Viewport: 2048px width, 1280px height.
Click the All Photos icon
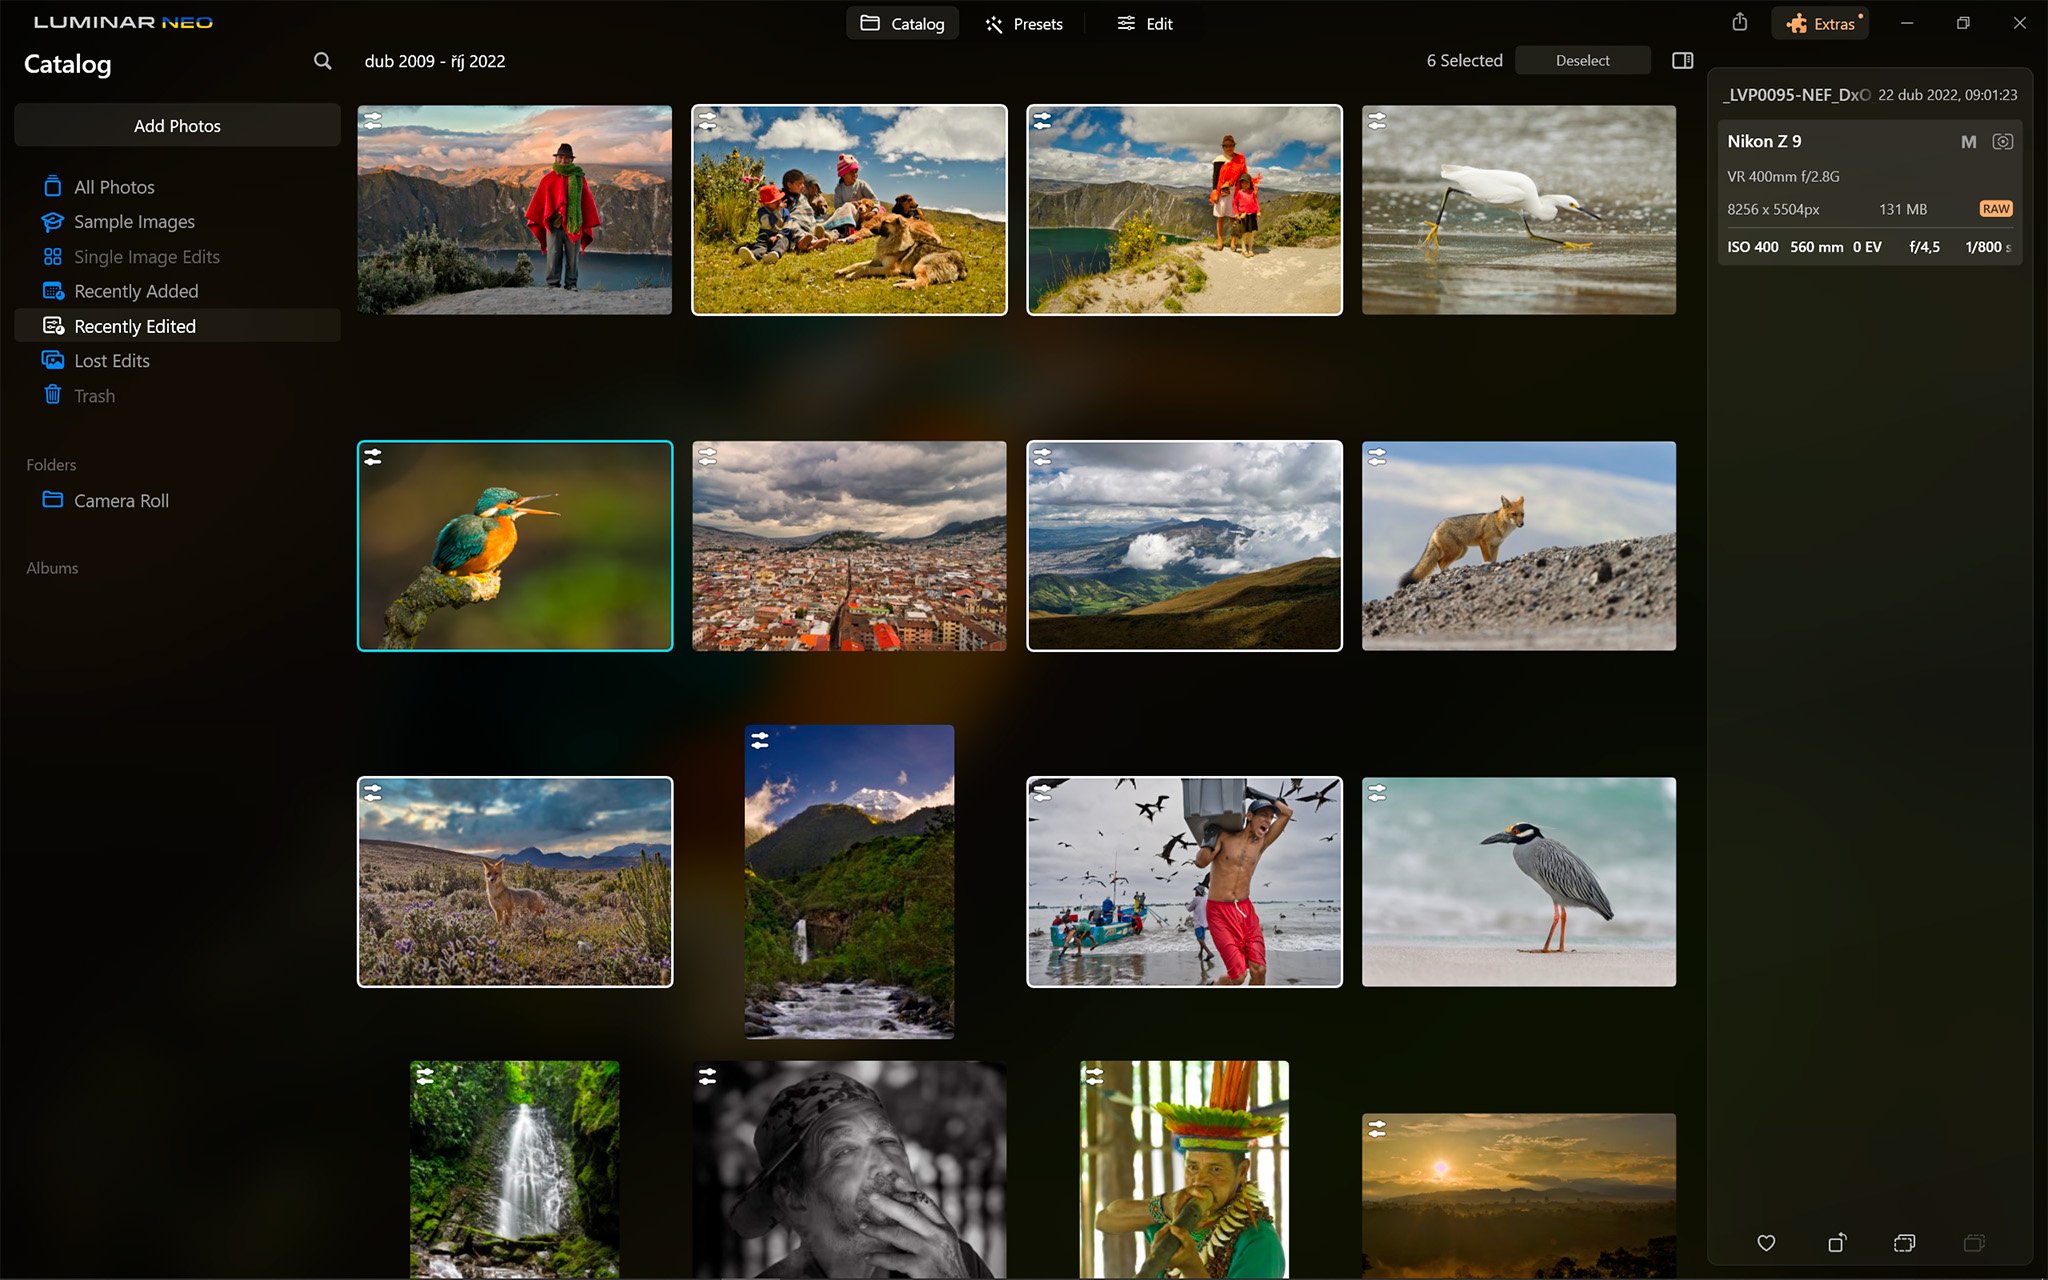53,186
